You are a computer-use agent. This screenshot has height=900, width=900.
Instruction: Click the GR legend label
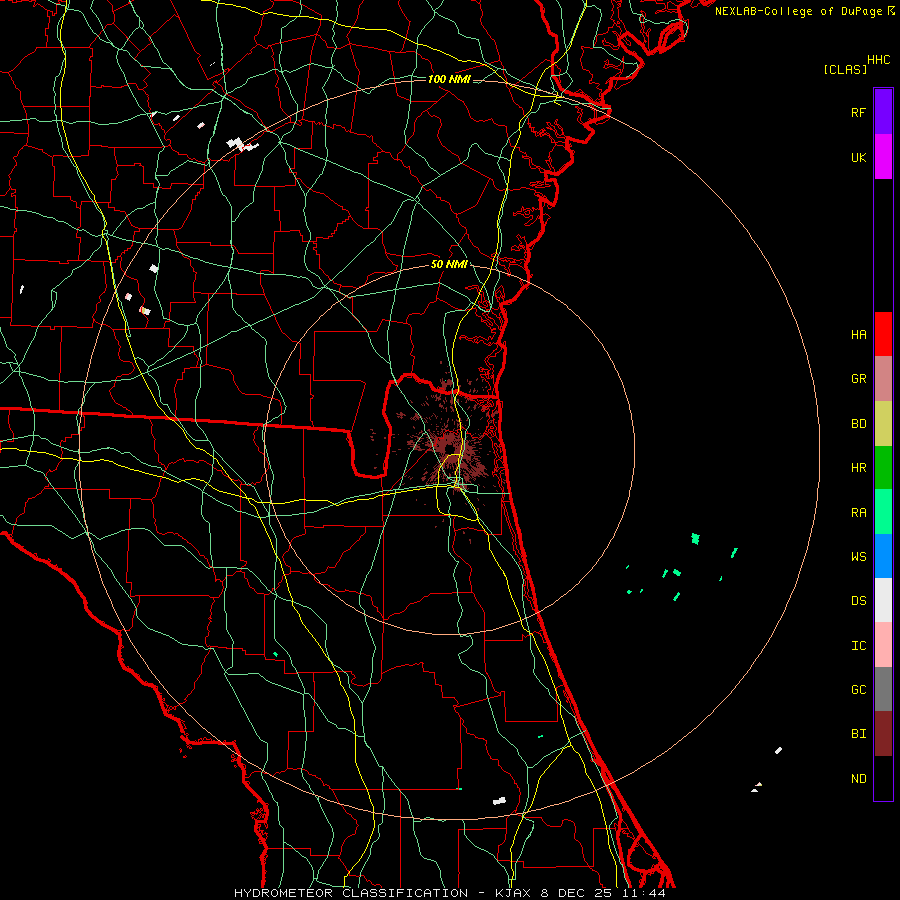pos(858,379)
